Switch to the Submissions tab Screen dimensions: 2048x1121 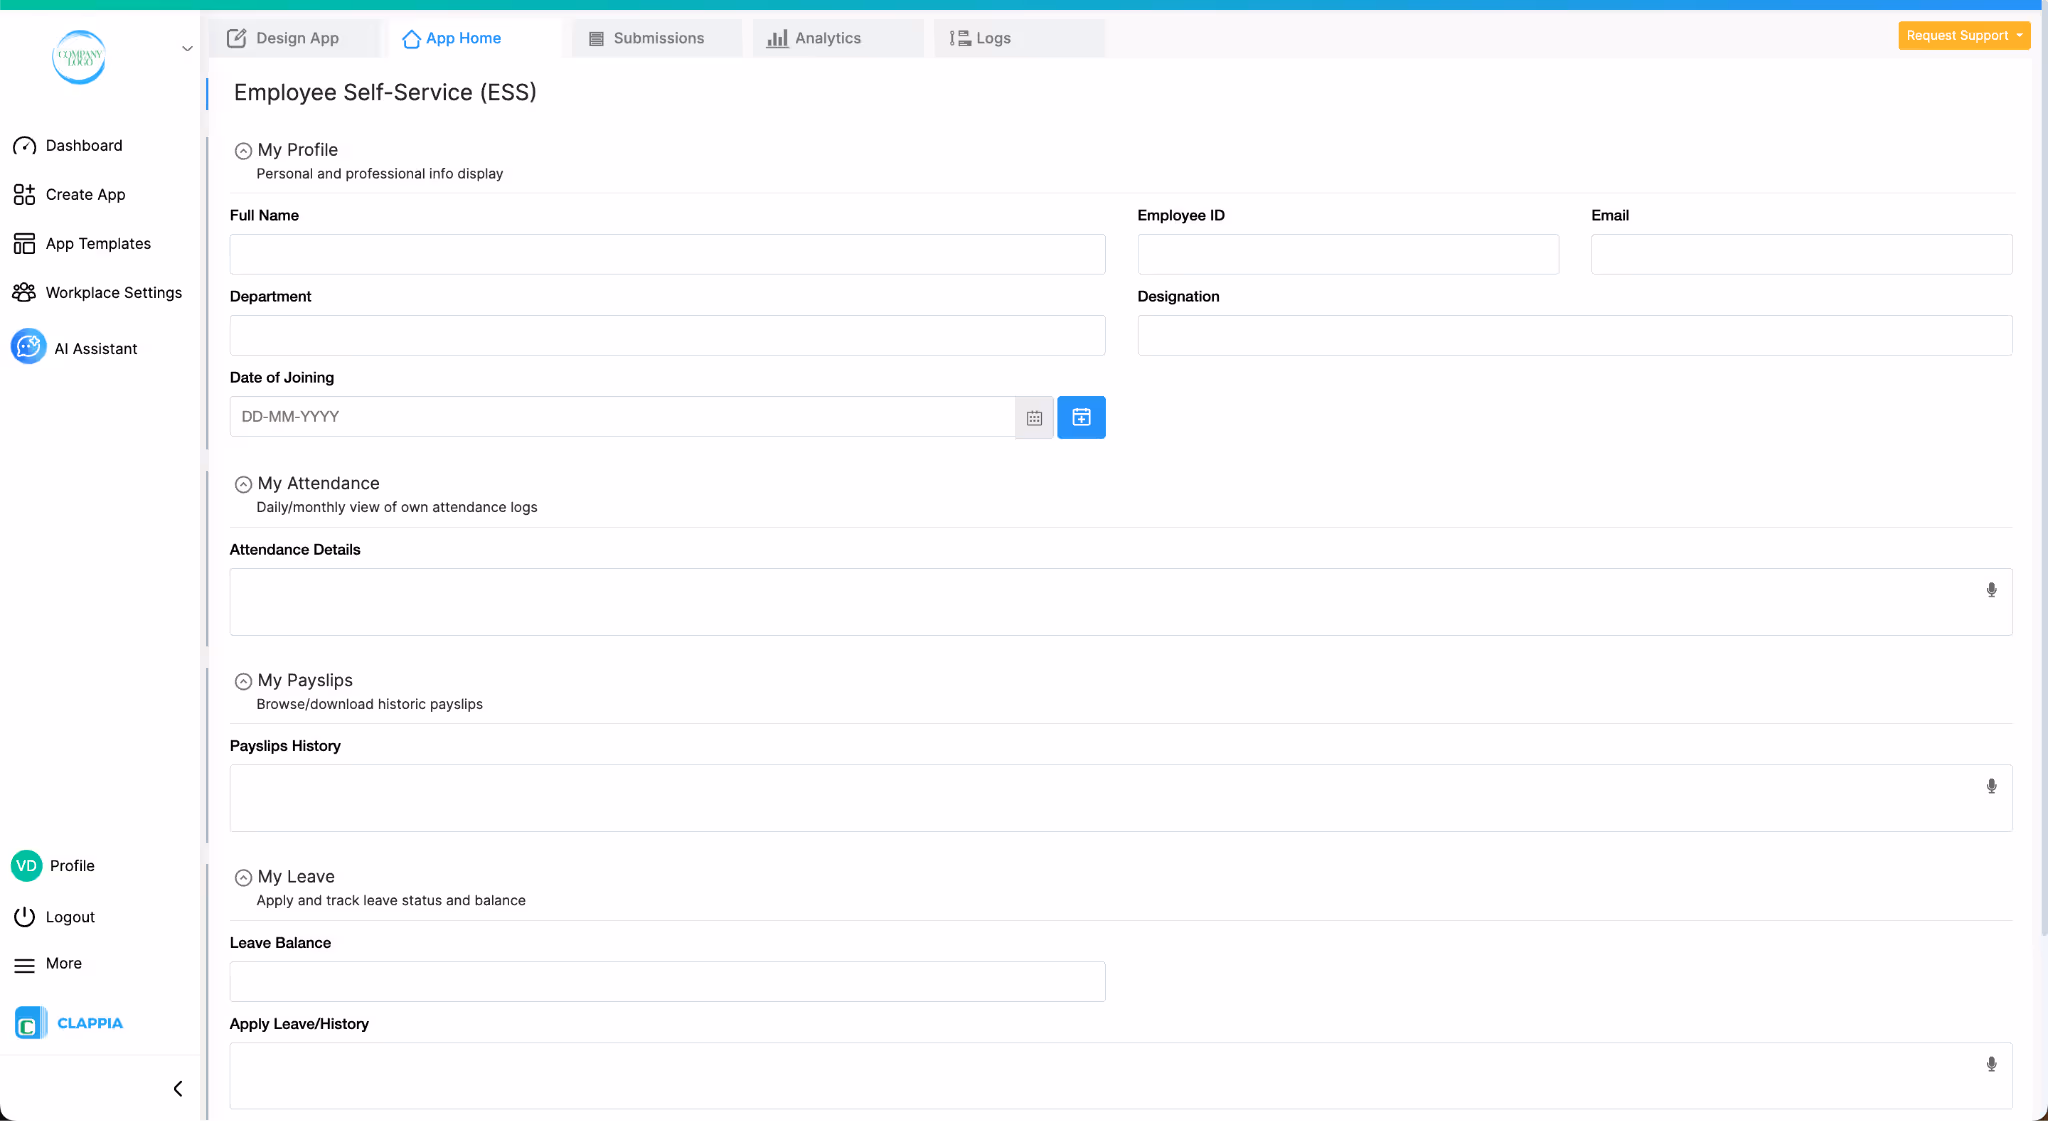[x=656, y=38]
